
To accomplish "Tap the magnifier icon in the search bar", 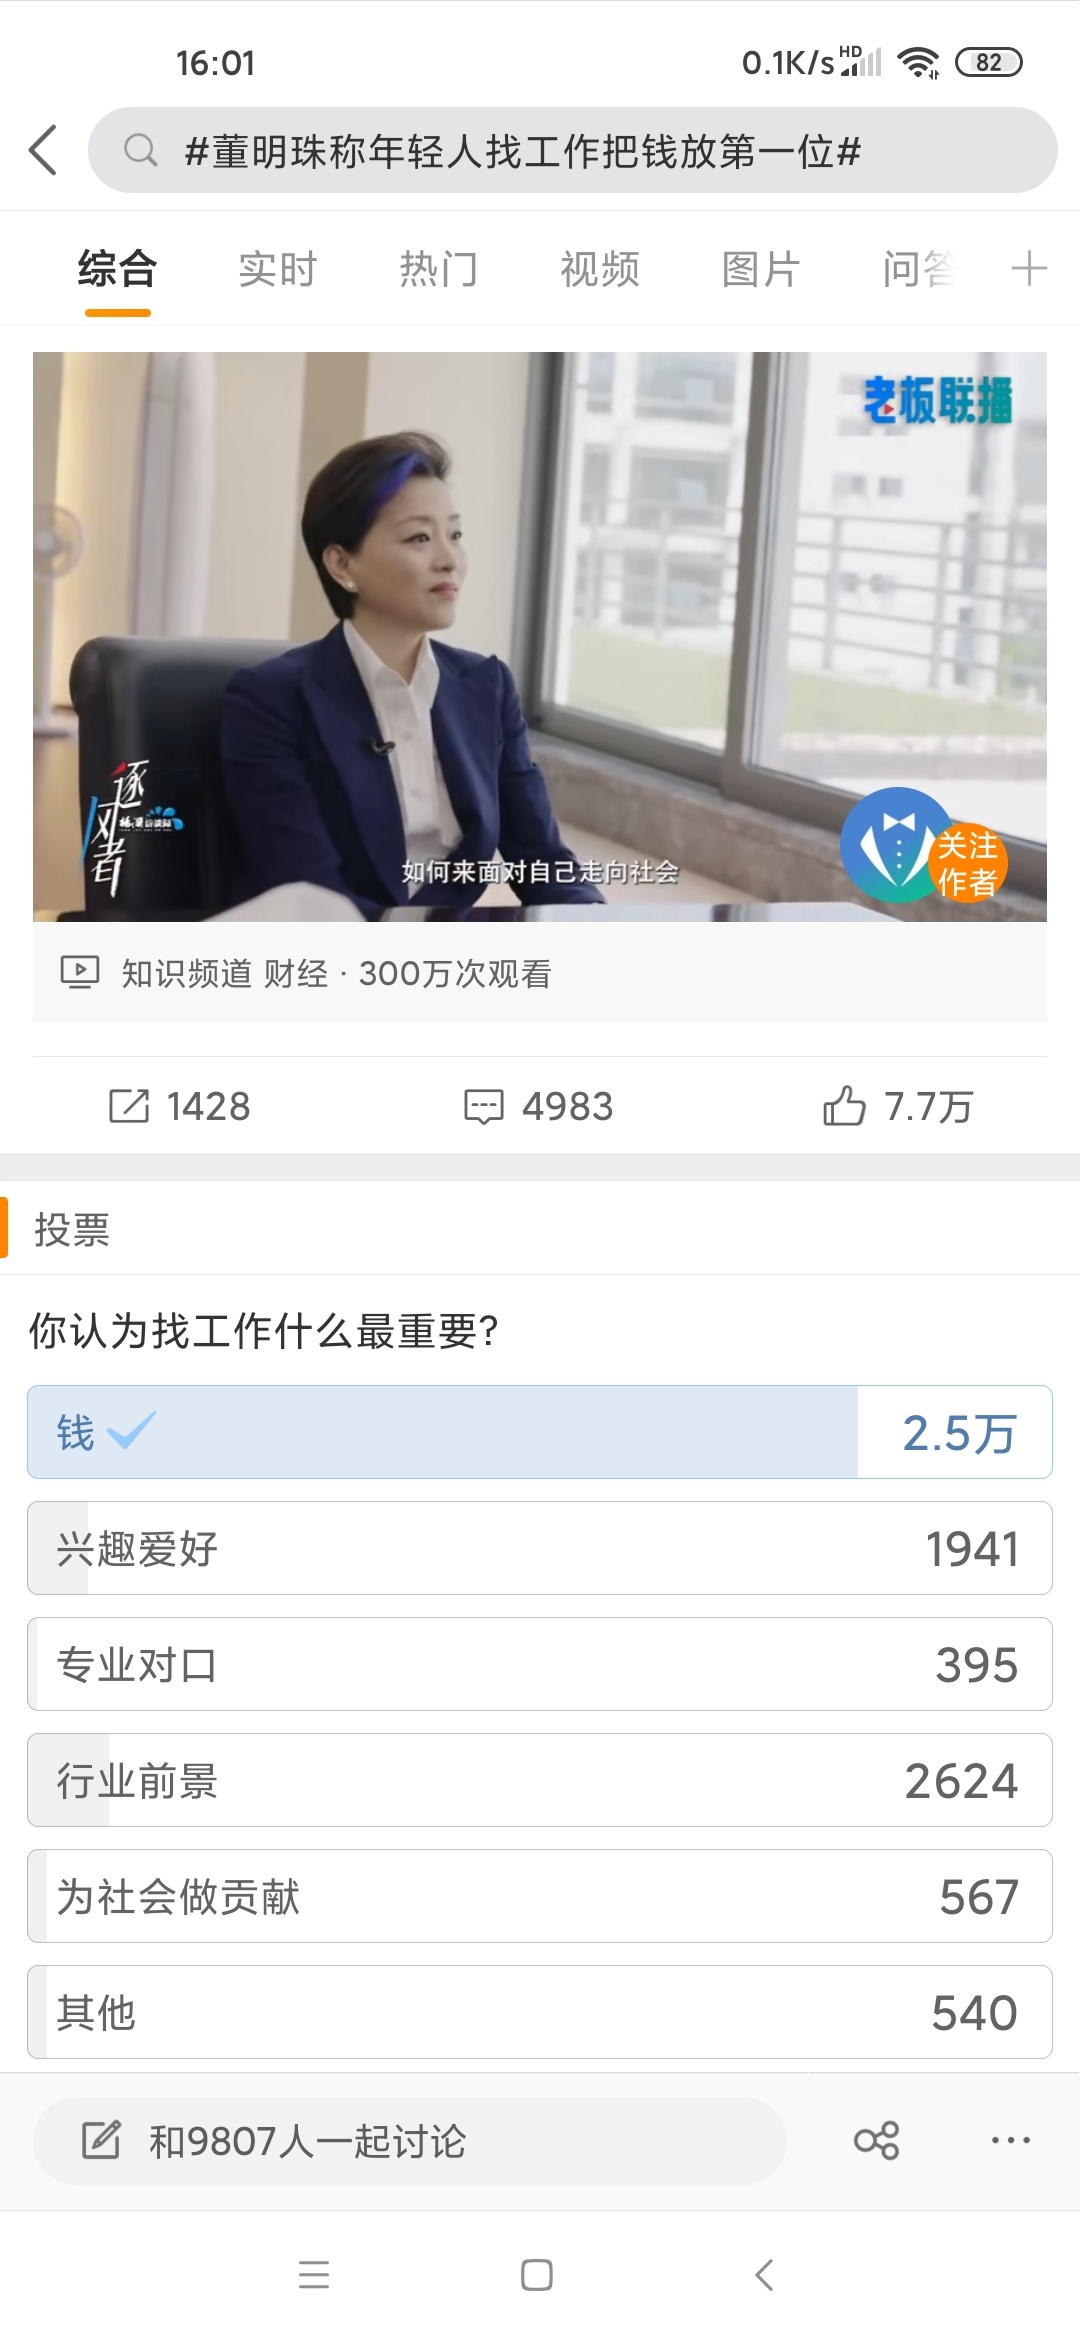I will point(140,151).
